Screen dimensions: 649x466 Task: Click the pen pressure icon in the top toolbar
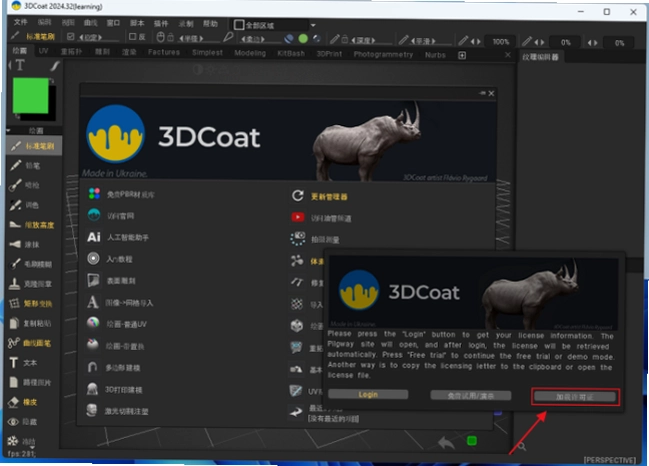[228, 38]
